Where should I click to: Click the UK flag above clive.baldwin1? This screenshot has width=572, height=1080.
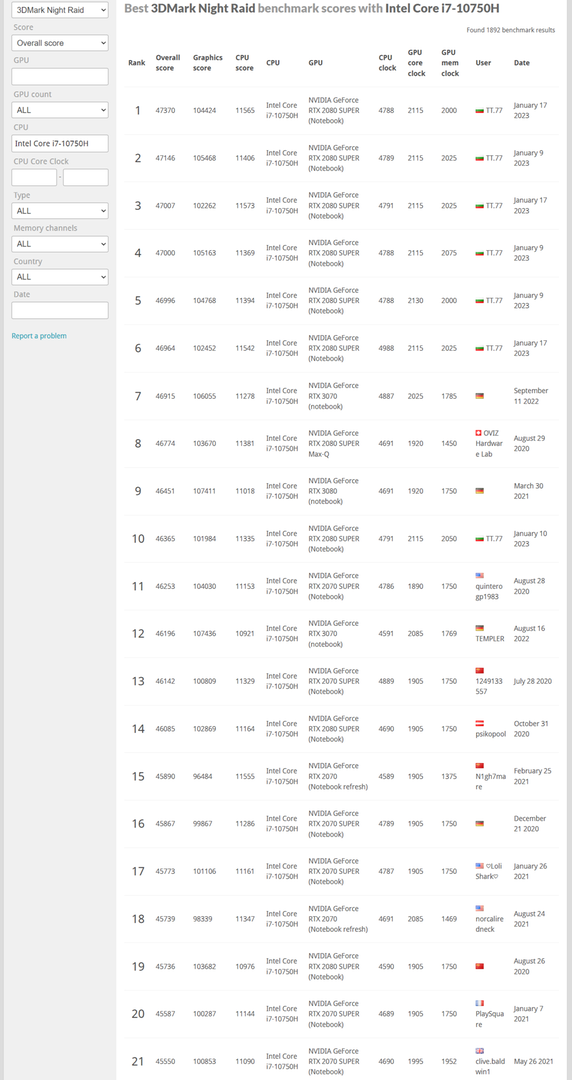tap(480, 1050)
